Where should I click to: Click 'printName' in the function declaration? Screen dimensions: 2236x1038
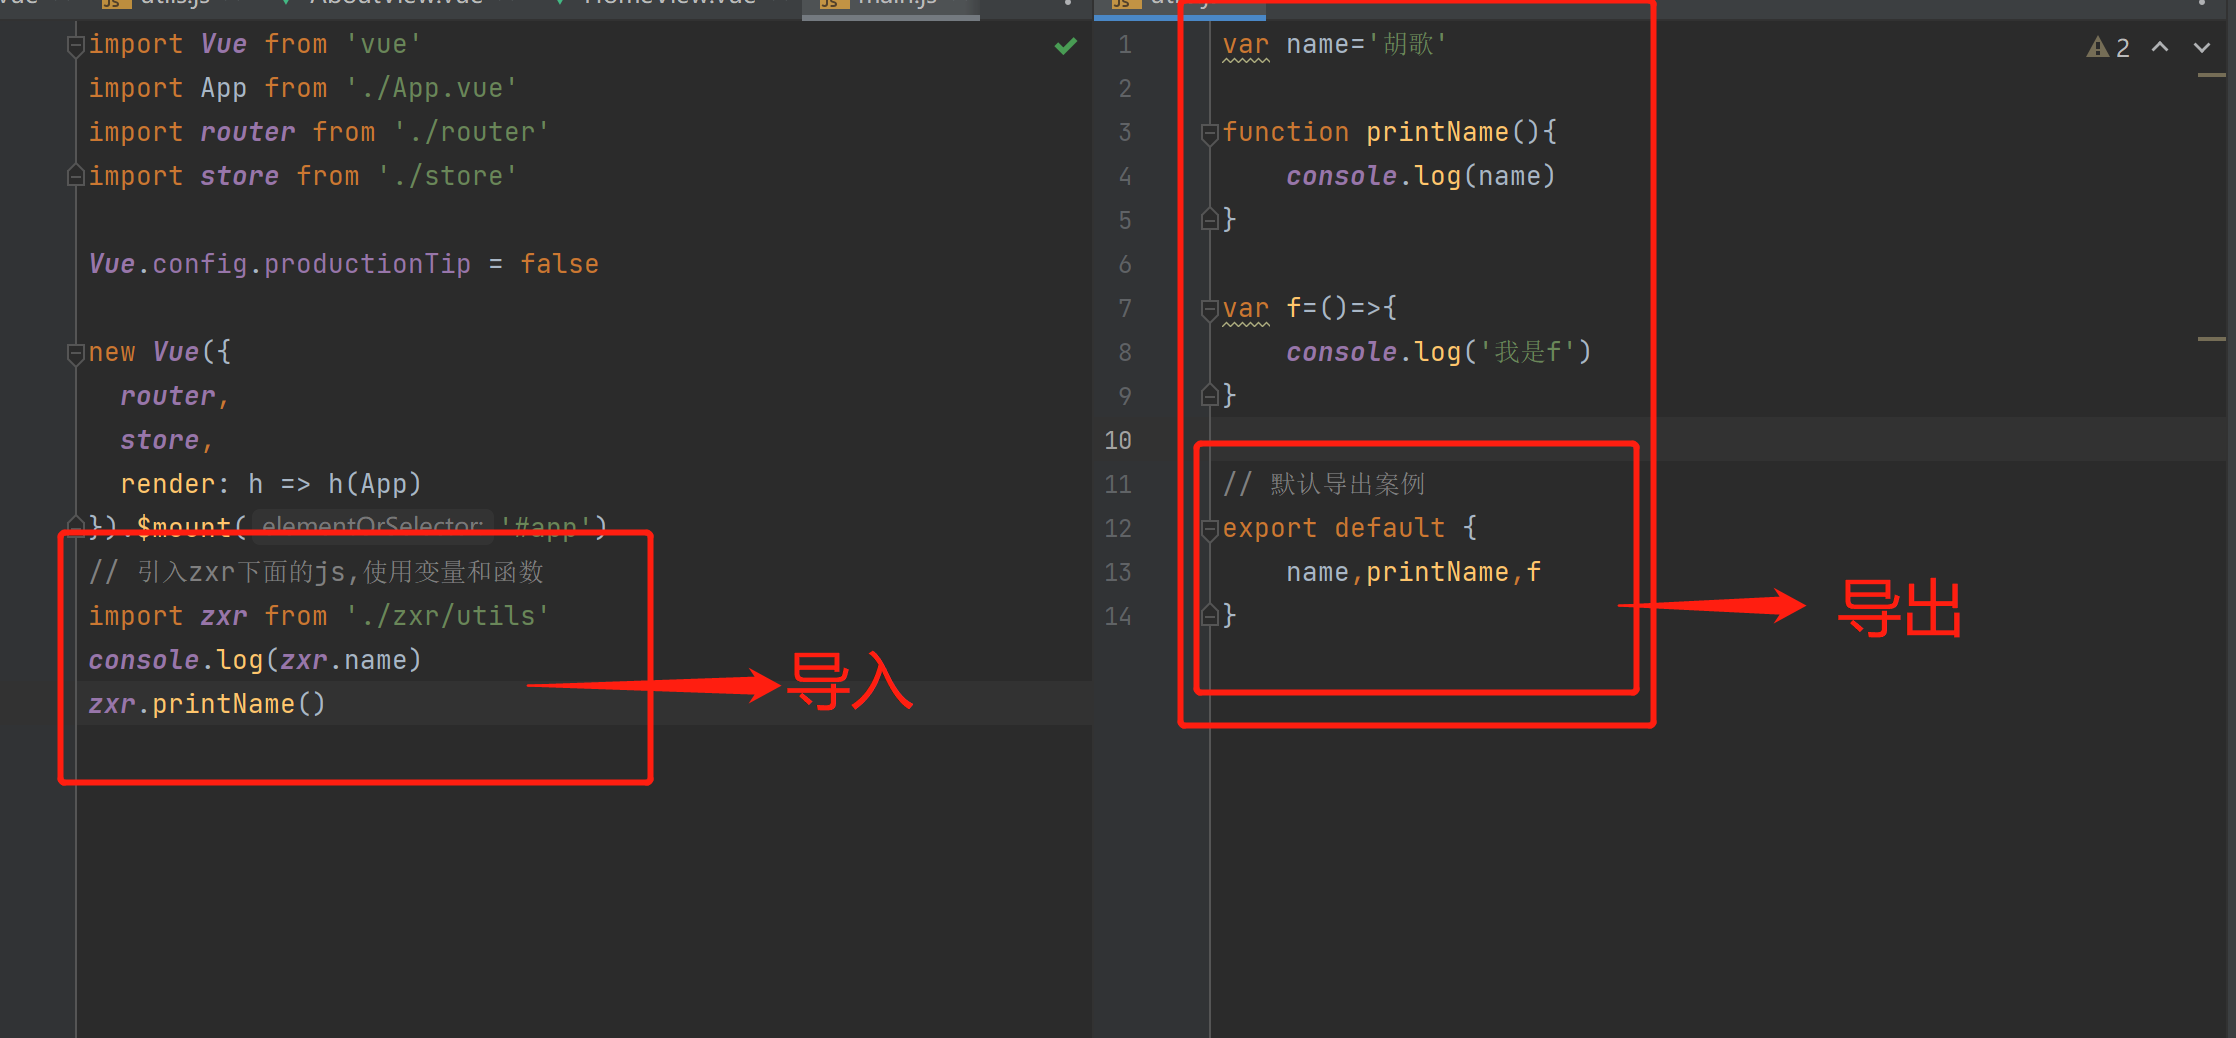pyautogui.click(x=1437, y=133)
